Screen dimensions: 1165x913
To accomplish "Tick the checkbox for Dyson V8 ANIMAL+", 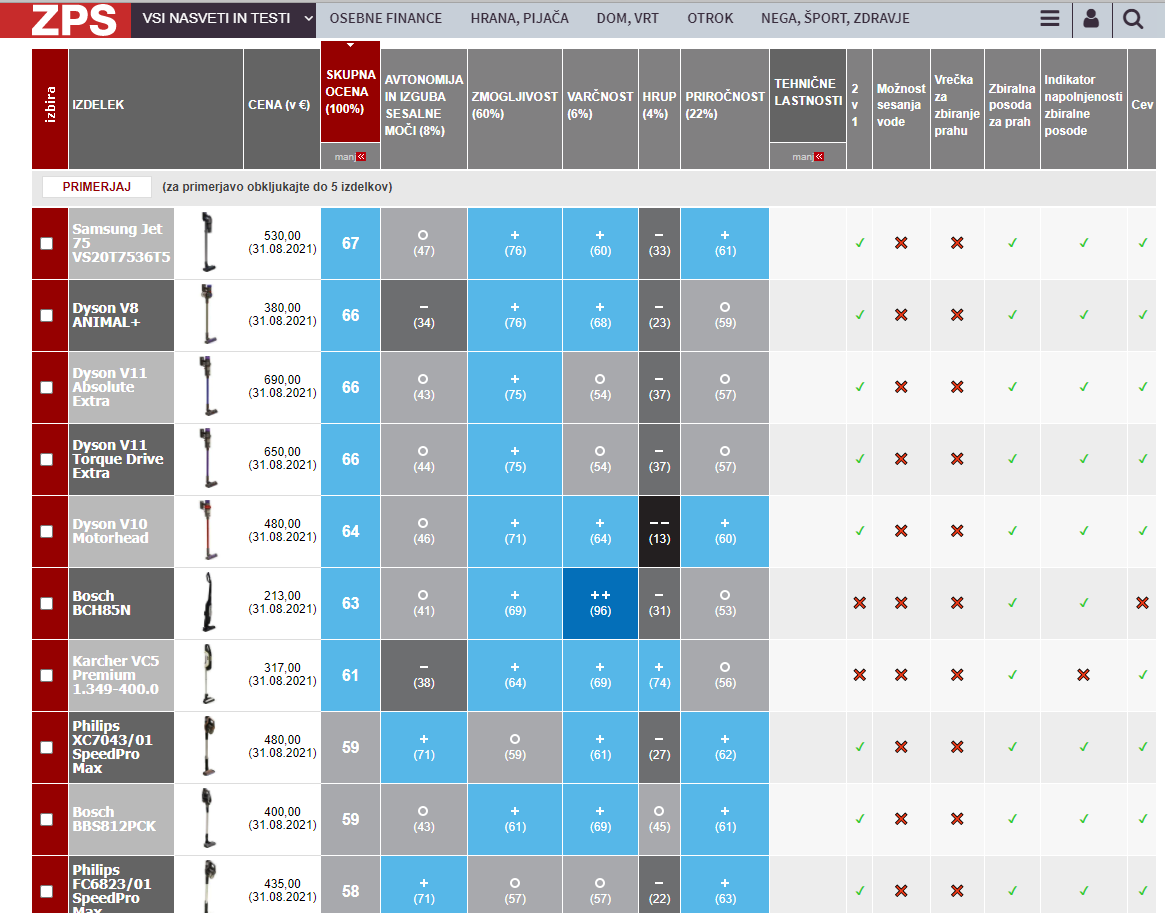I will pyautogui.click(x=47, y=316).
